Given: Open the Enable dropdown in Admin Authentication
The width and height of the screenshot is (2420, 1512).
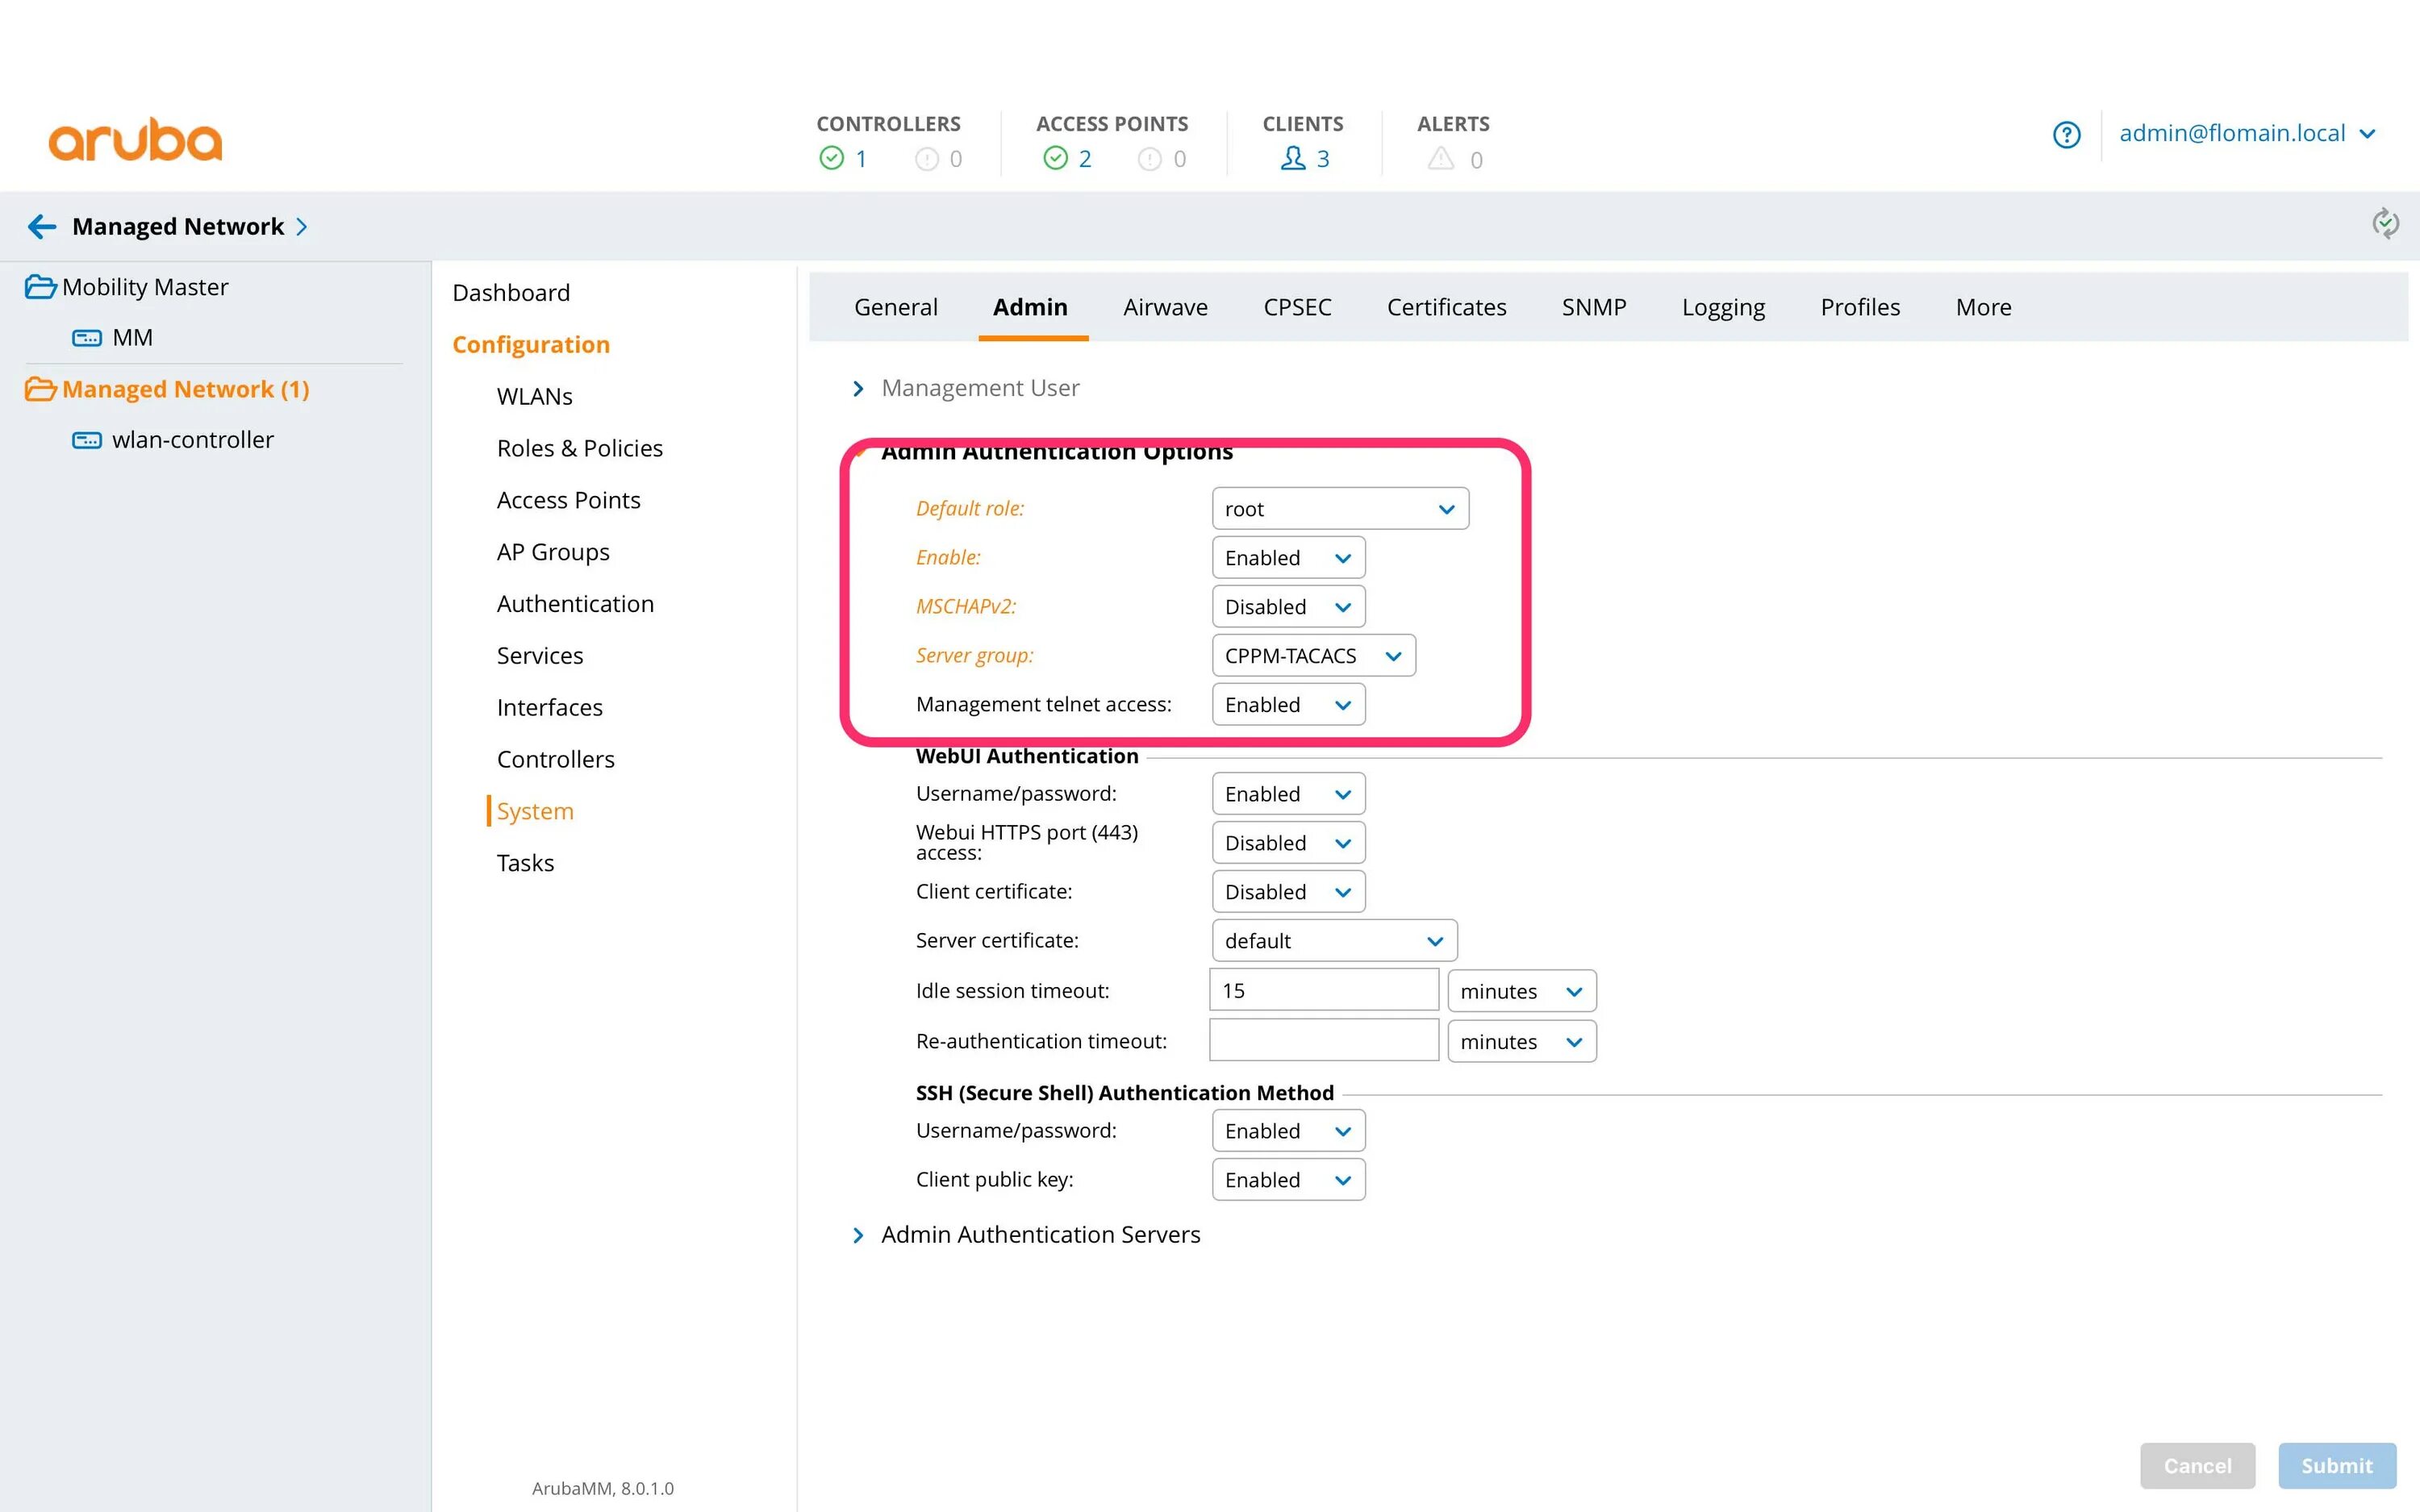Looking at the screenshot, I should [x=1288, y=558].
